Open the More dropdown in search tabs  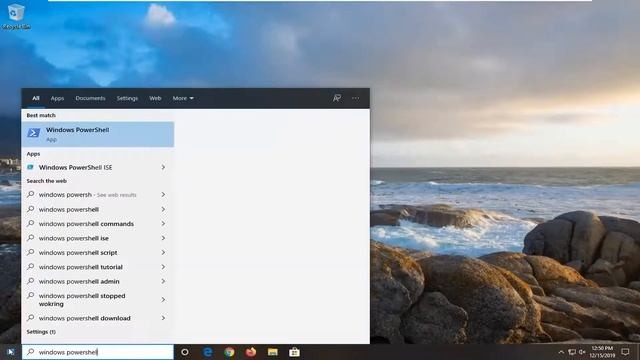pyautogui.click(x=183, y=98)
